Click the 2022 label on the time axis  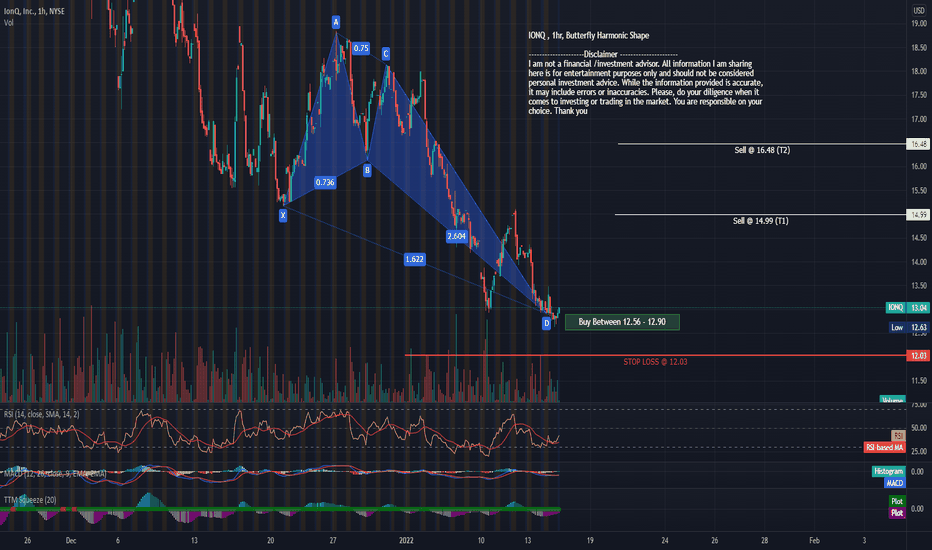click(406, 540)
